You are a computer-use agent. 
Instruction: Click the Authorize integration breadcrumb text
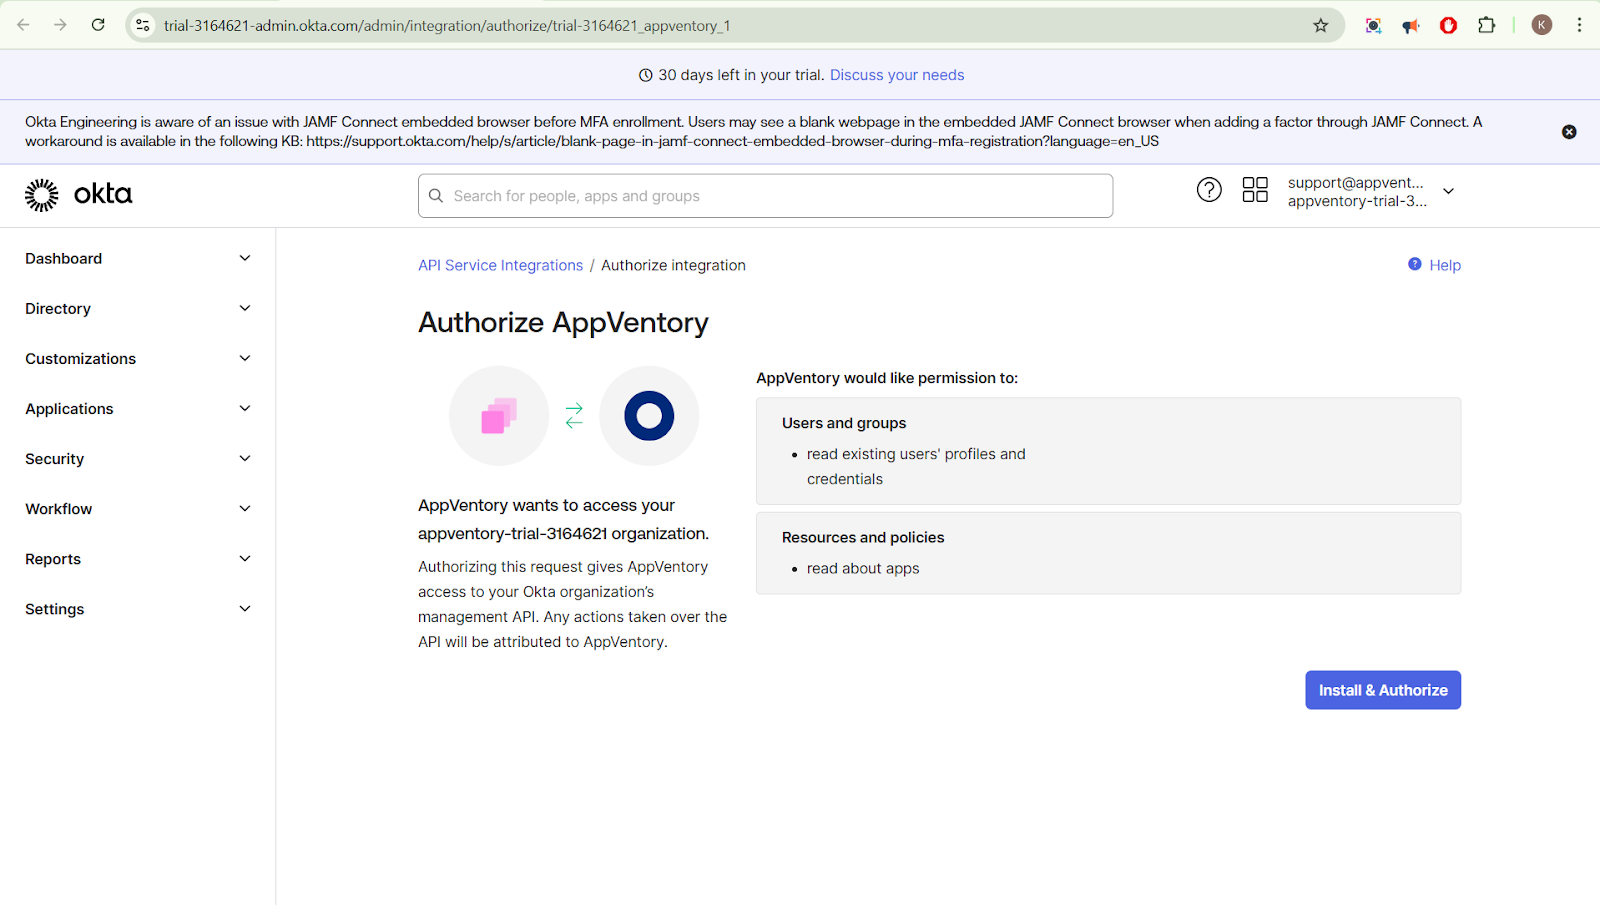[673, 265]
